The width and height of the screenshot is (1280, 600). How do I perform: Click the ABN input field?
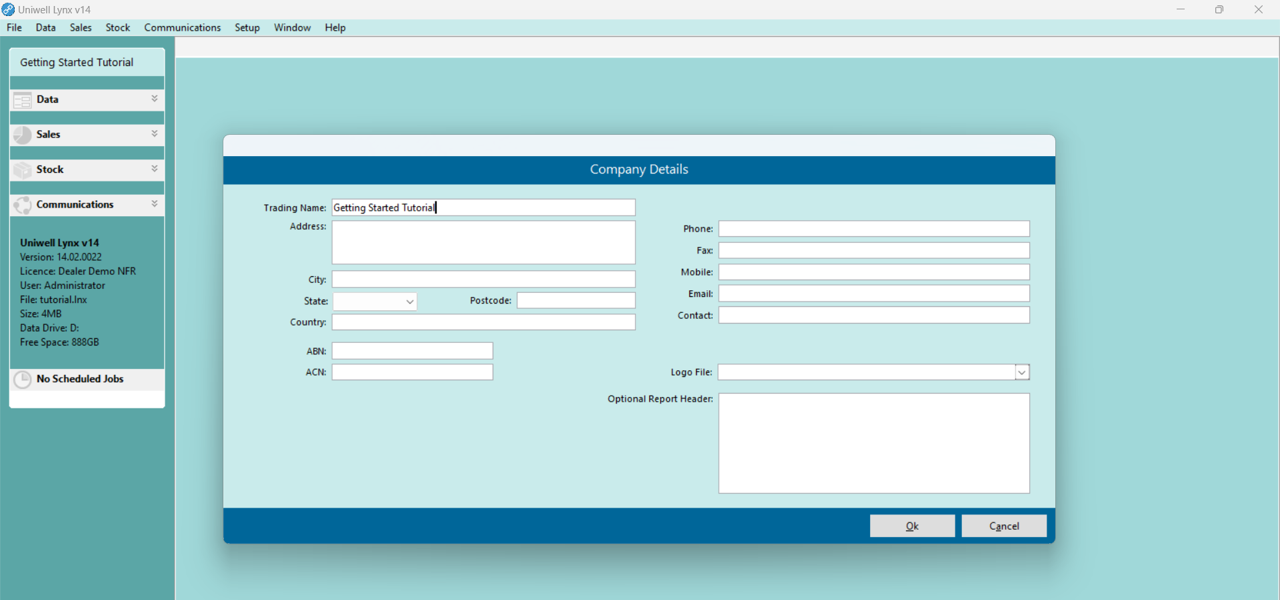coord(412,351)
